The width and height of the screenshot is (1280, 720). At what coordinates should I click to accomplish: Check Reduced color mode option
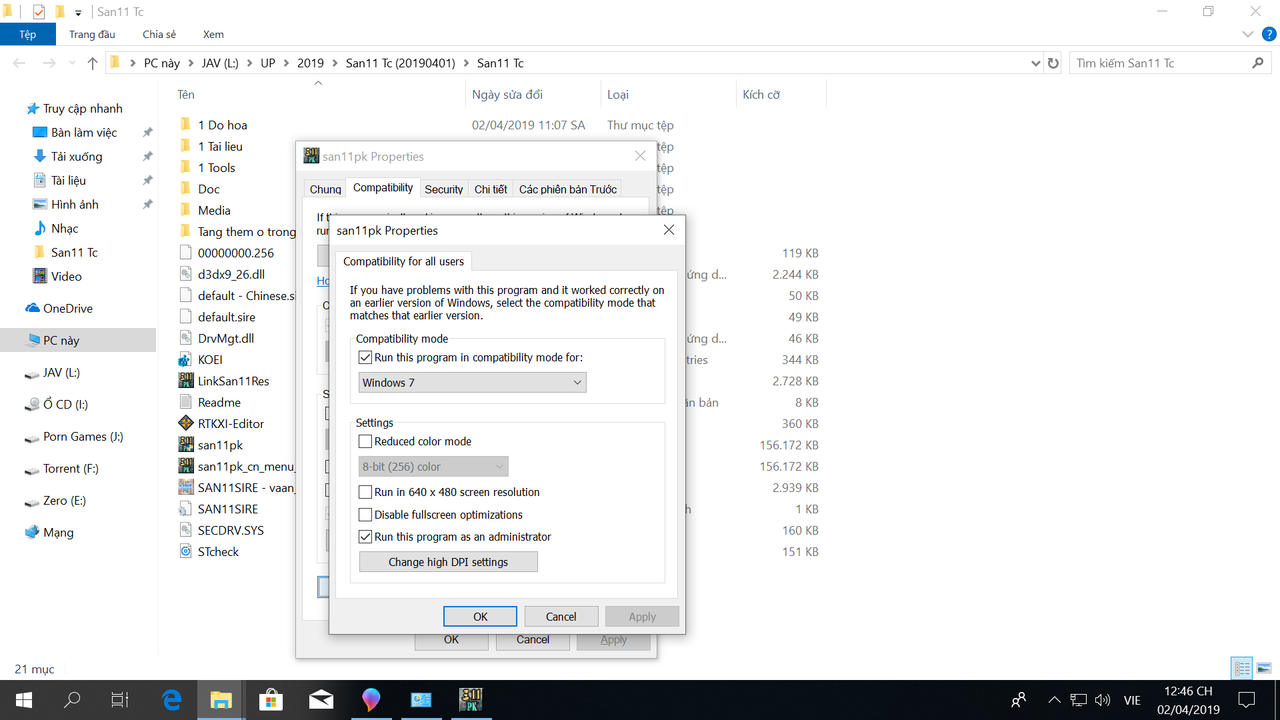[365, 441]
